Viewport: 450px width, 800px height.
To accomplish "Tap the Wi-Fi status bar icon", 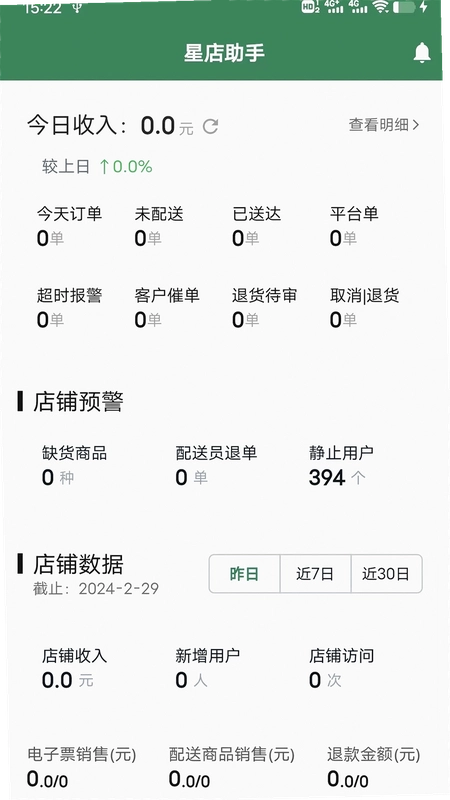I will (x=380, y=7).
